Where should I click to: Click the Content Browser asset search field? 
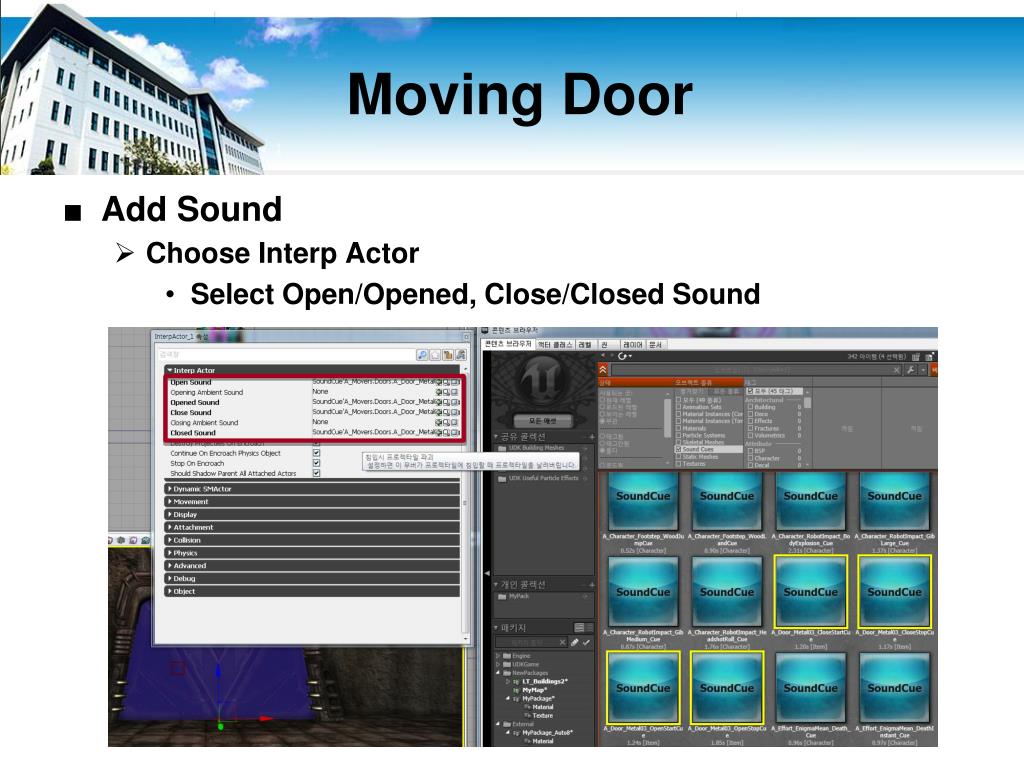751,370
